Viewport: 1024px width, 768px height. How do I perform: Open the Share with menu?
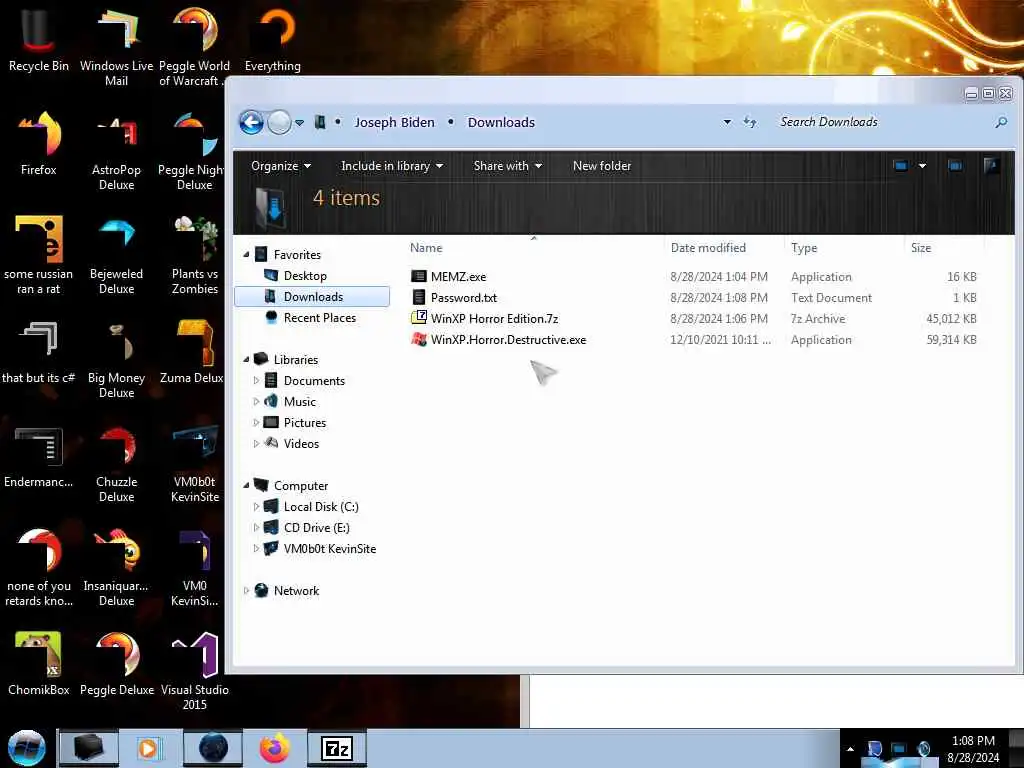click(x=507, y=166)
